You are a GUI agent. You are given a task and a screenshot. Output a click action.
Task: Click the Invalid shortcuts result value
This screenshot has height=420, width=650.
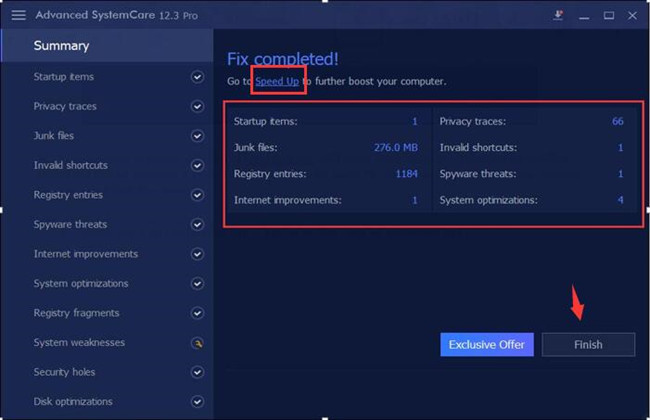621,148
